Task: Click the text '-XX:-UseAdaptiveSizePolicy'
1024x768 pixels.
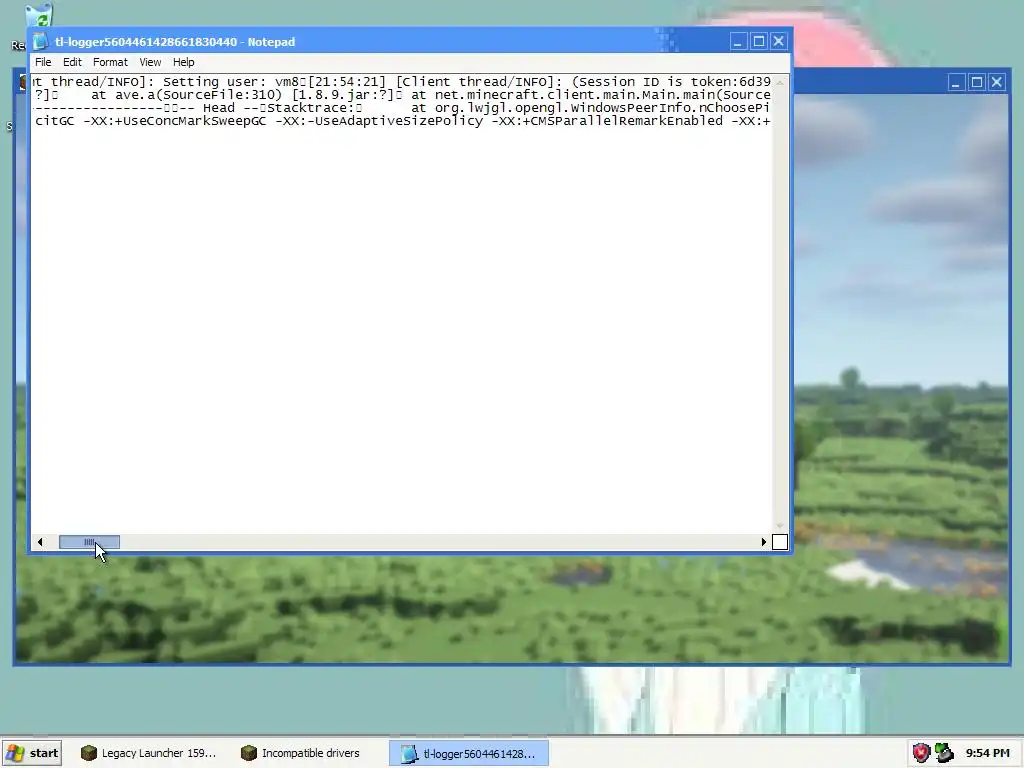Action: 379,121
